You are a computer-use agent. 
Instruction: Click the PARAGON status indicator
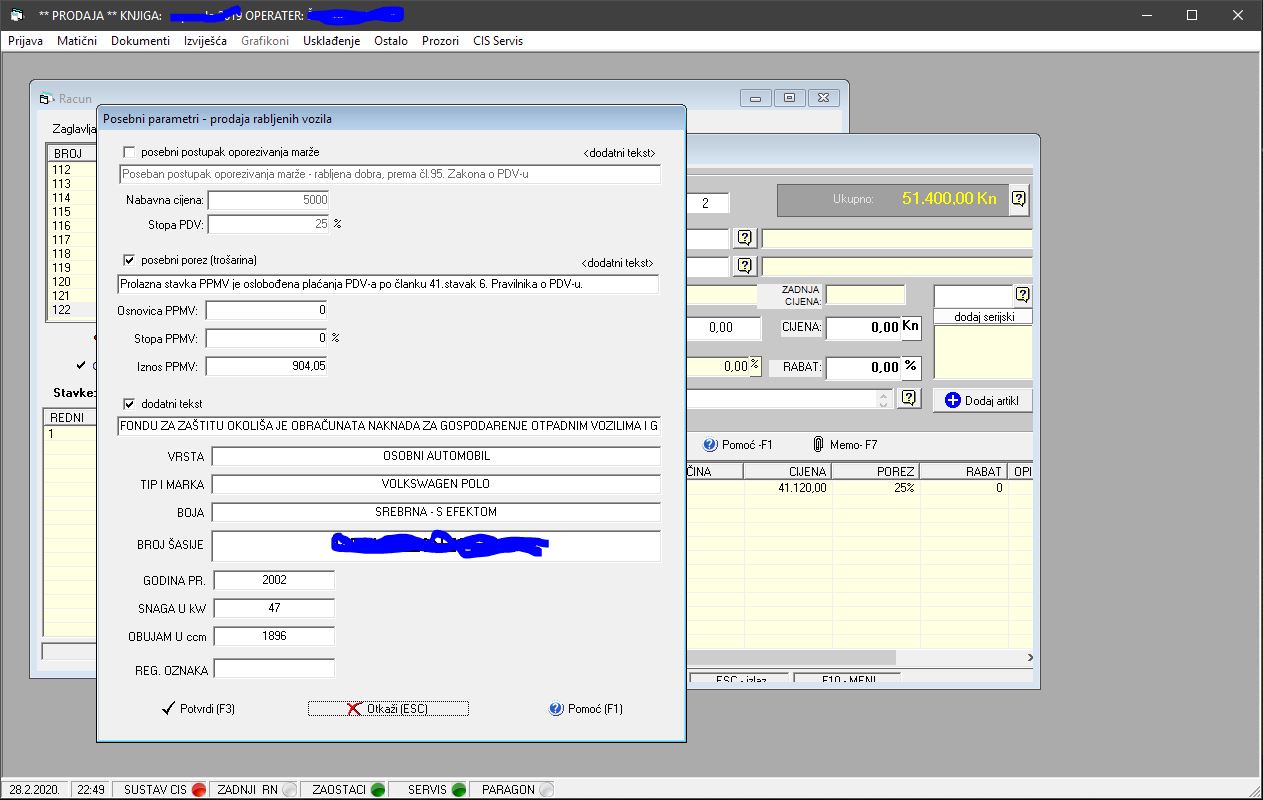[546, 789]
